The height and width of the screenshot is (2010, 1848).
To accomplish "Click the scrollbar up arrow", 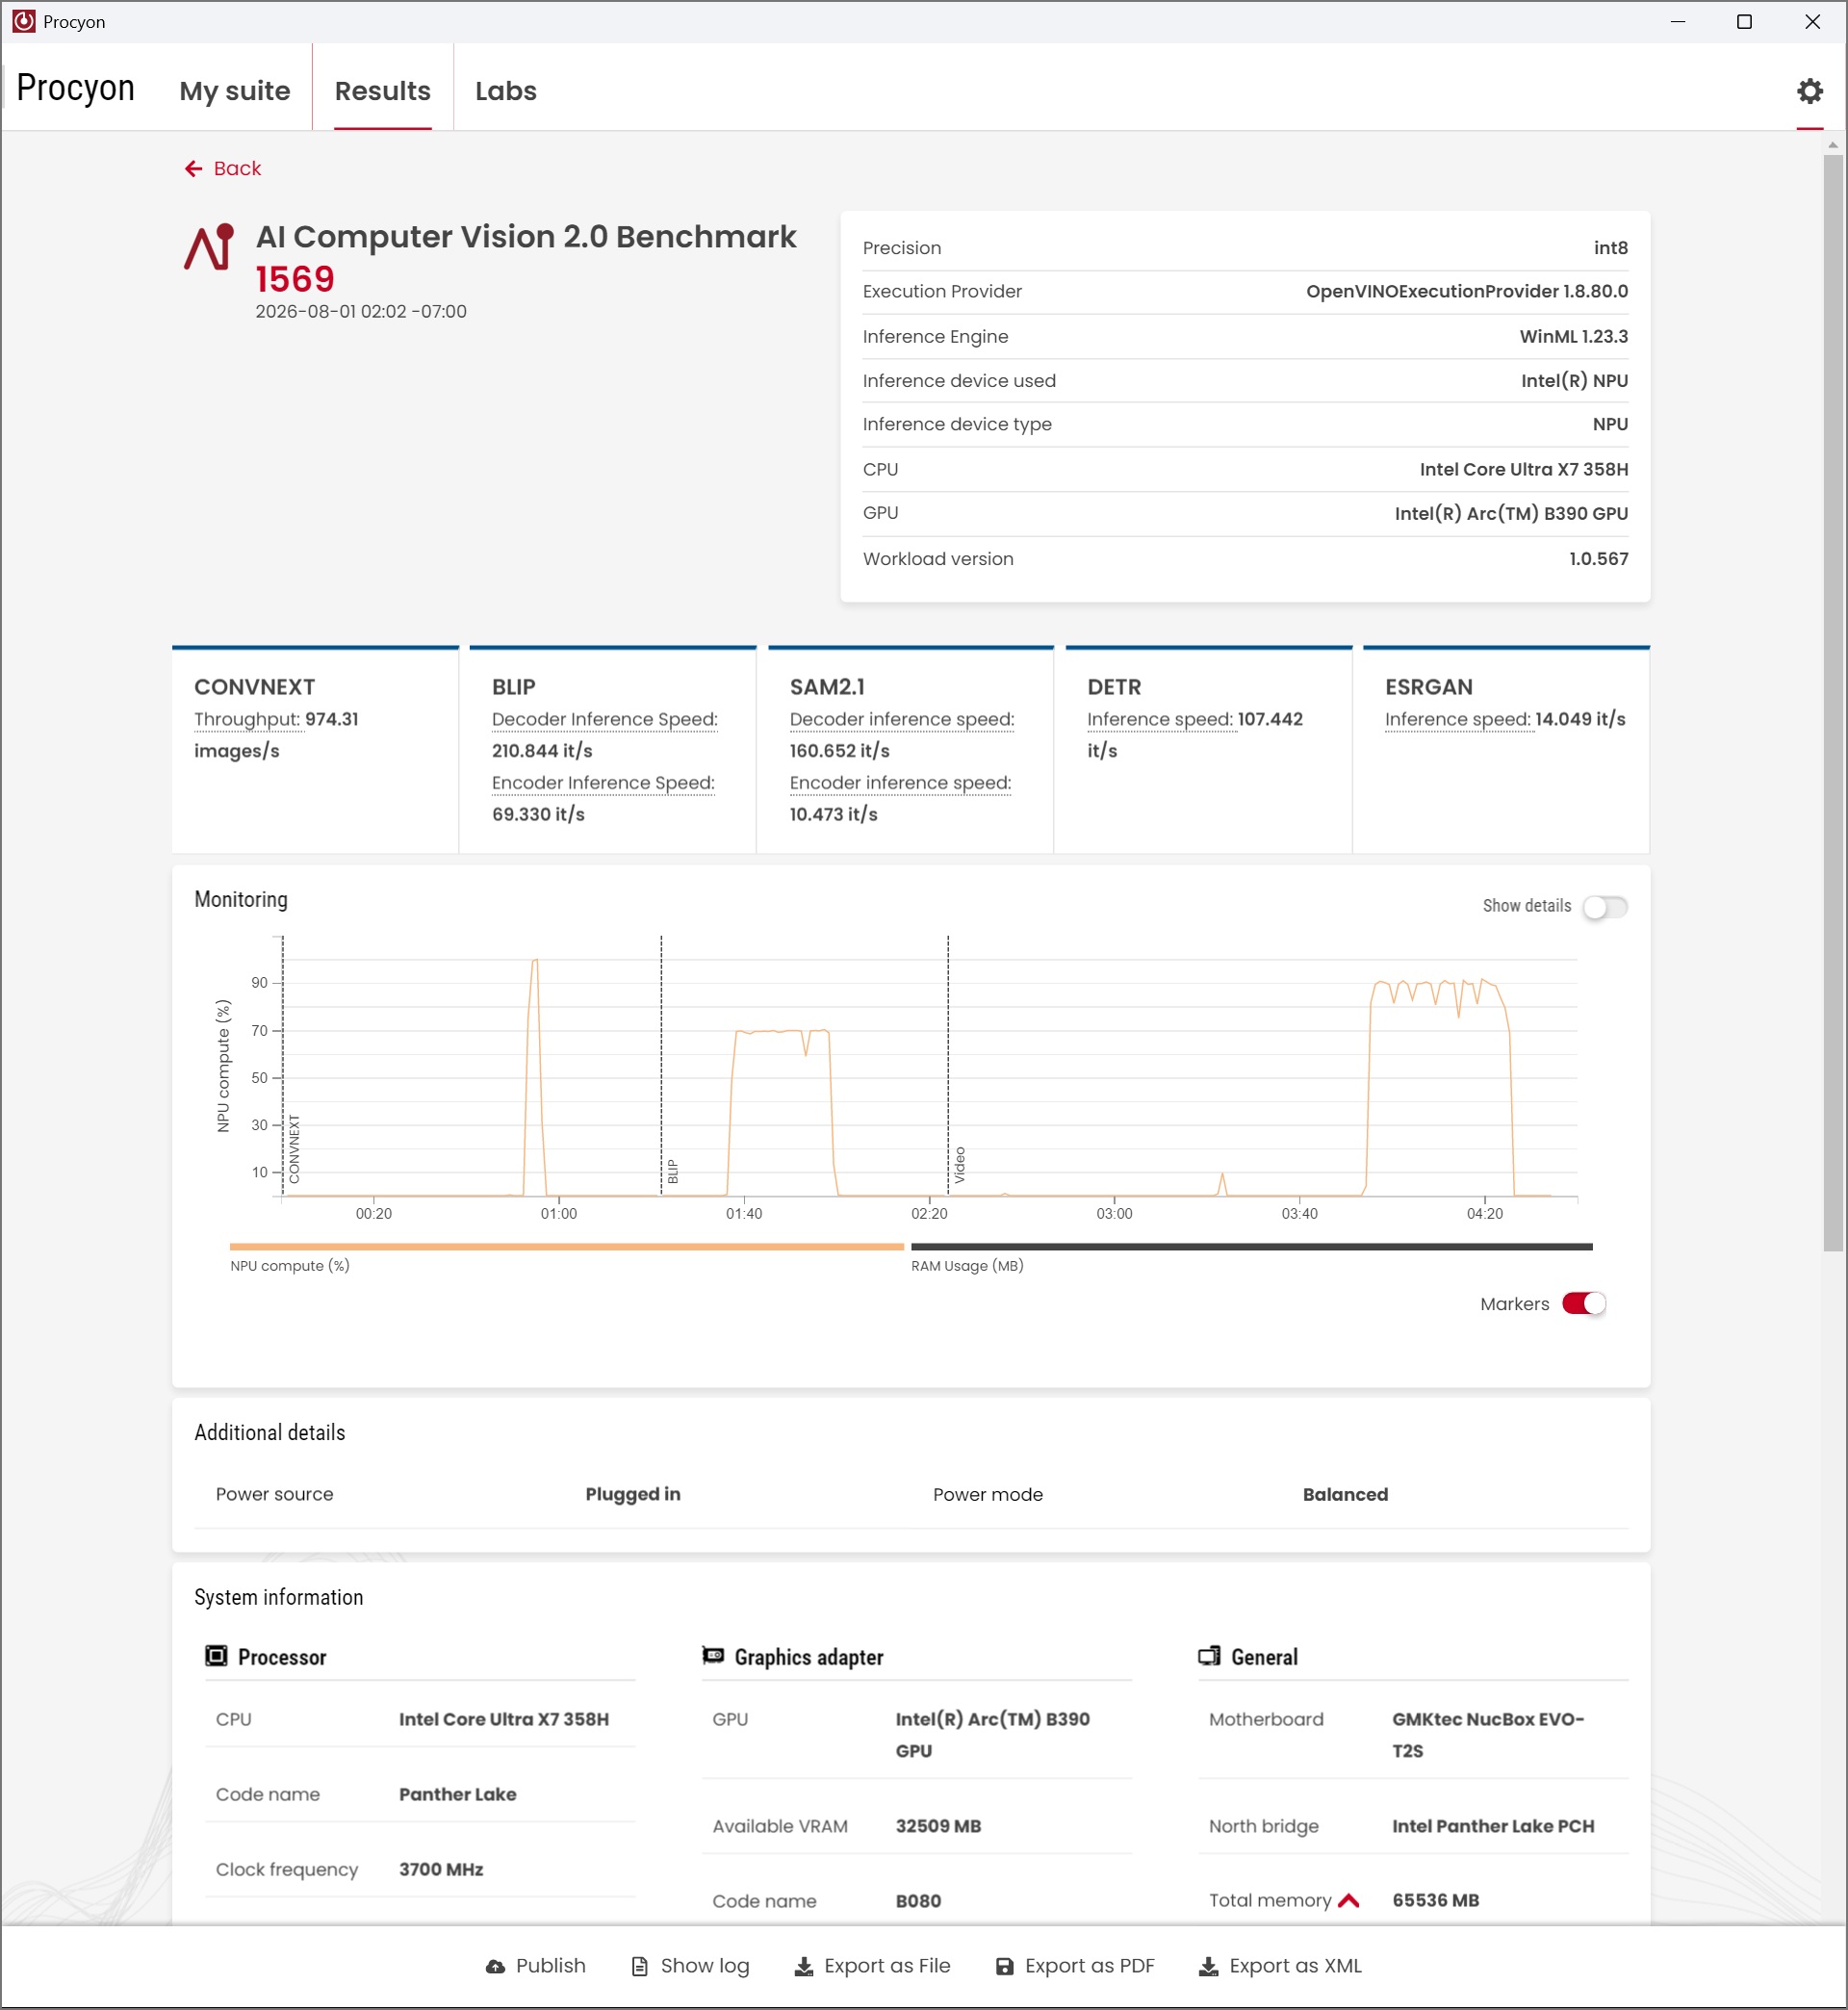I will 1833,144.
